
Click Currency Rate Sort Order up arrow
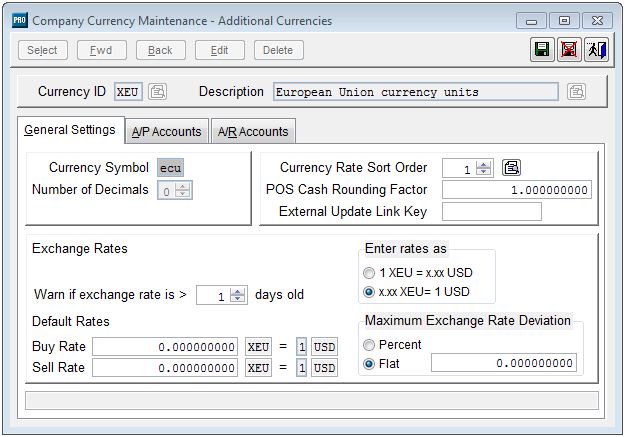coord(483,164)
